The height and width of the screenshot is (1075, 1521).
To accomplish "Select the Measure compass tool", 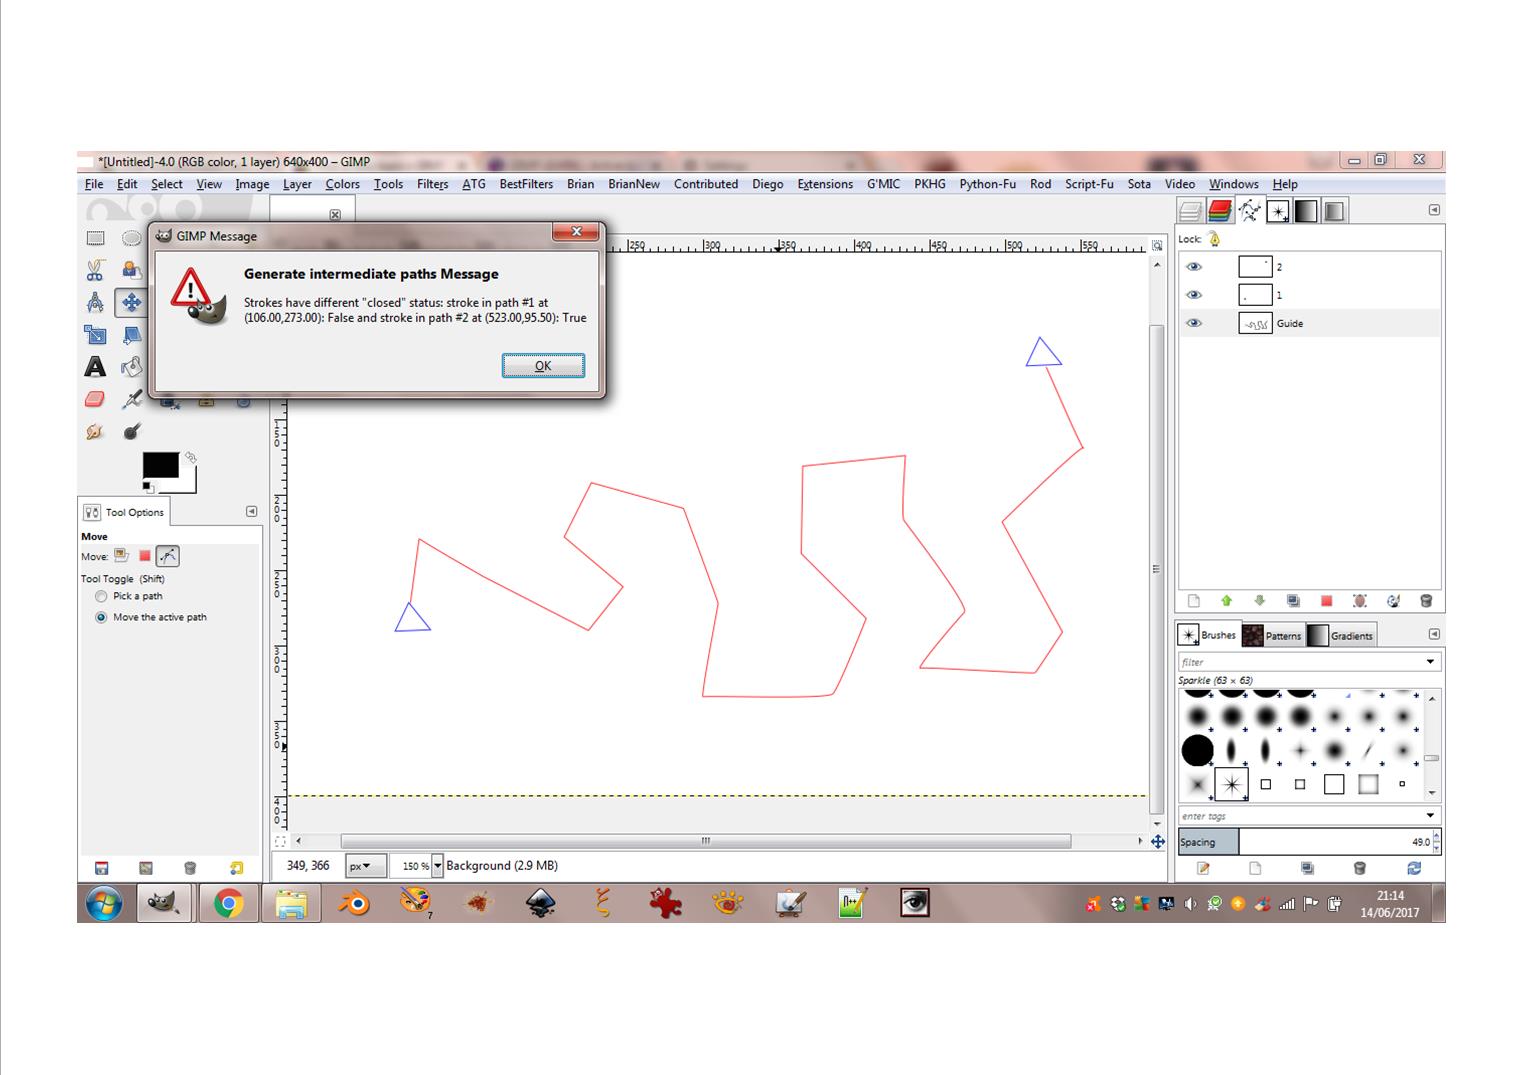I will (95, 302).
